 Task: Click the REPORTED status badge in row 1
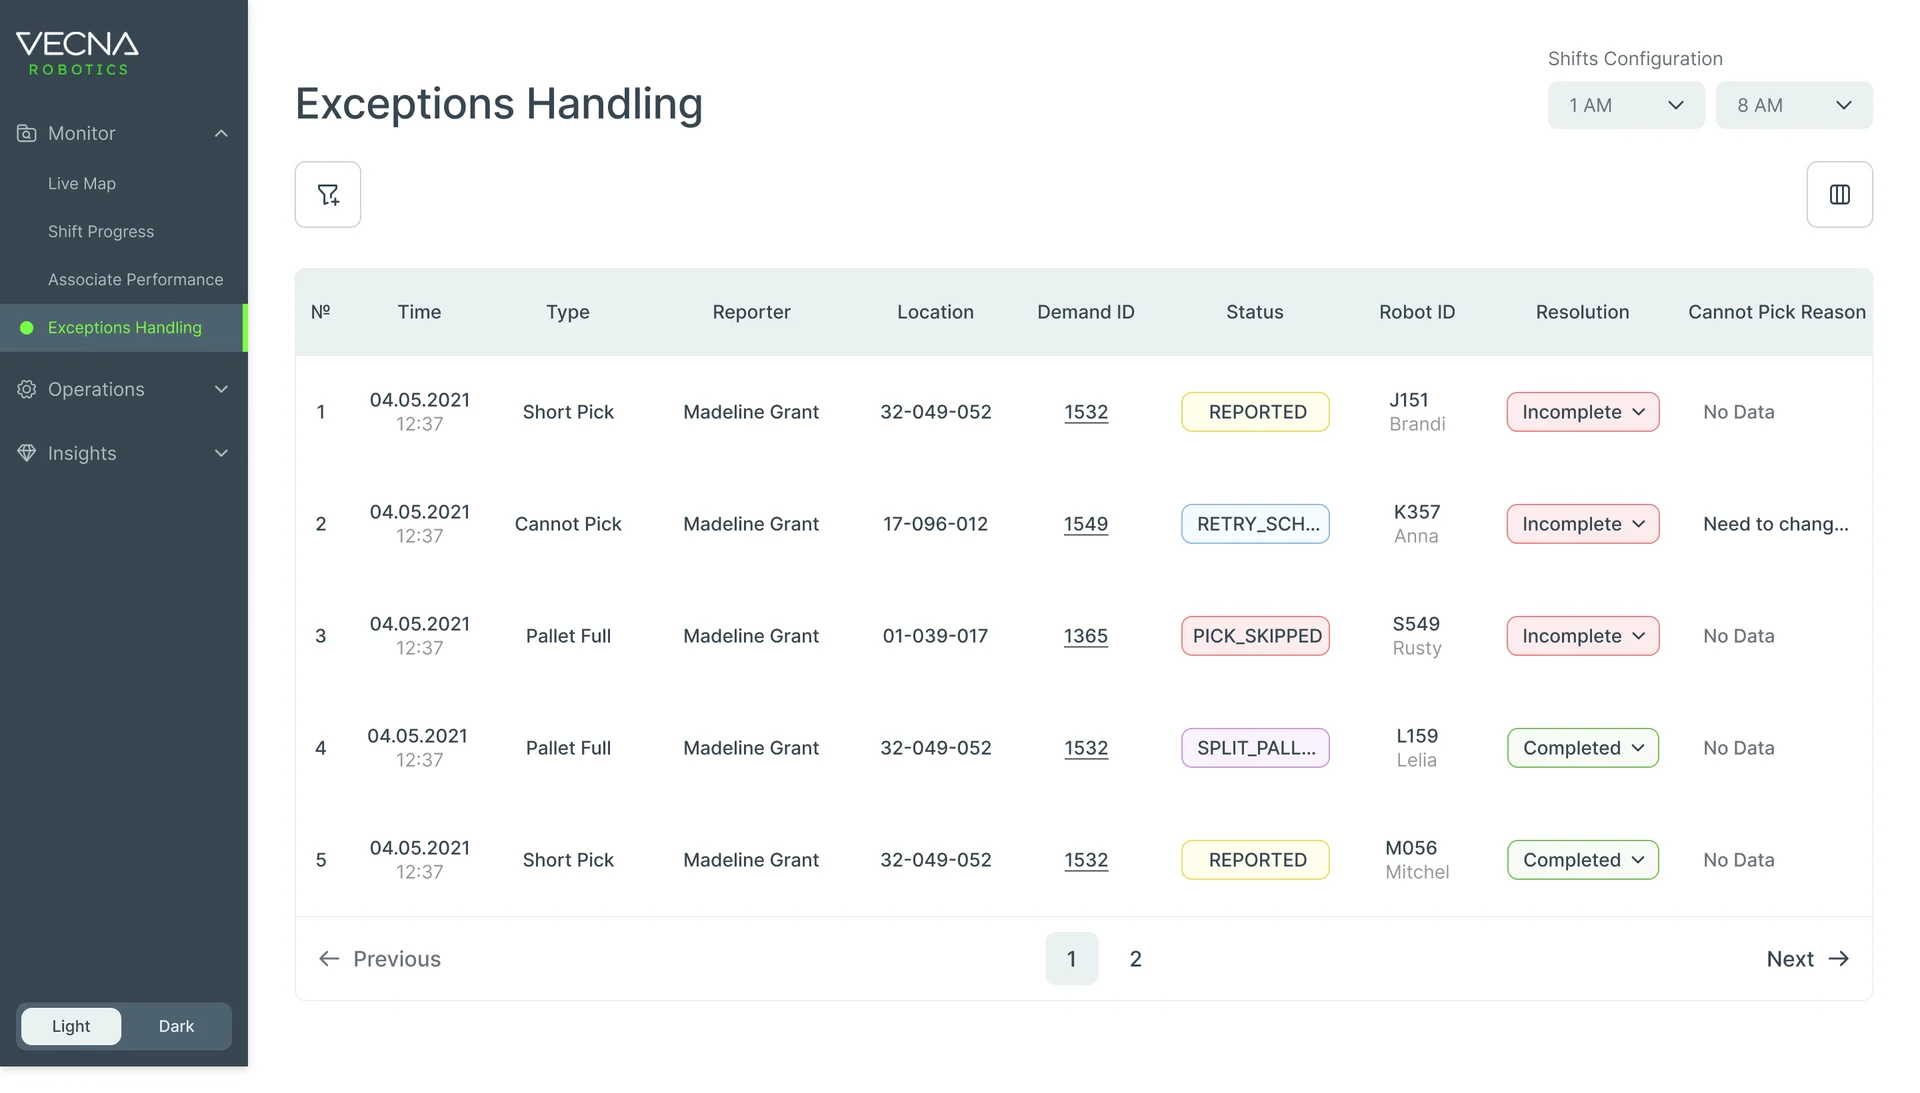pyautogui.click(x=1256, y=412)
